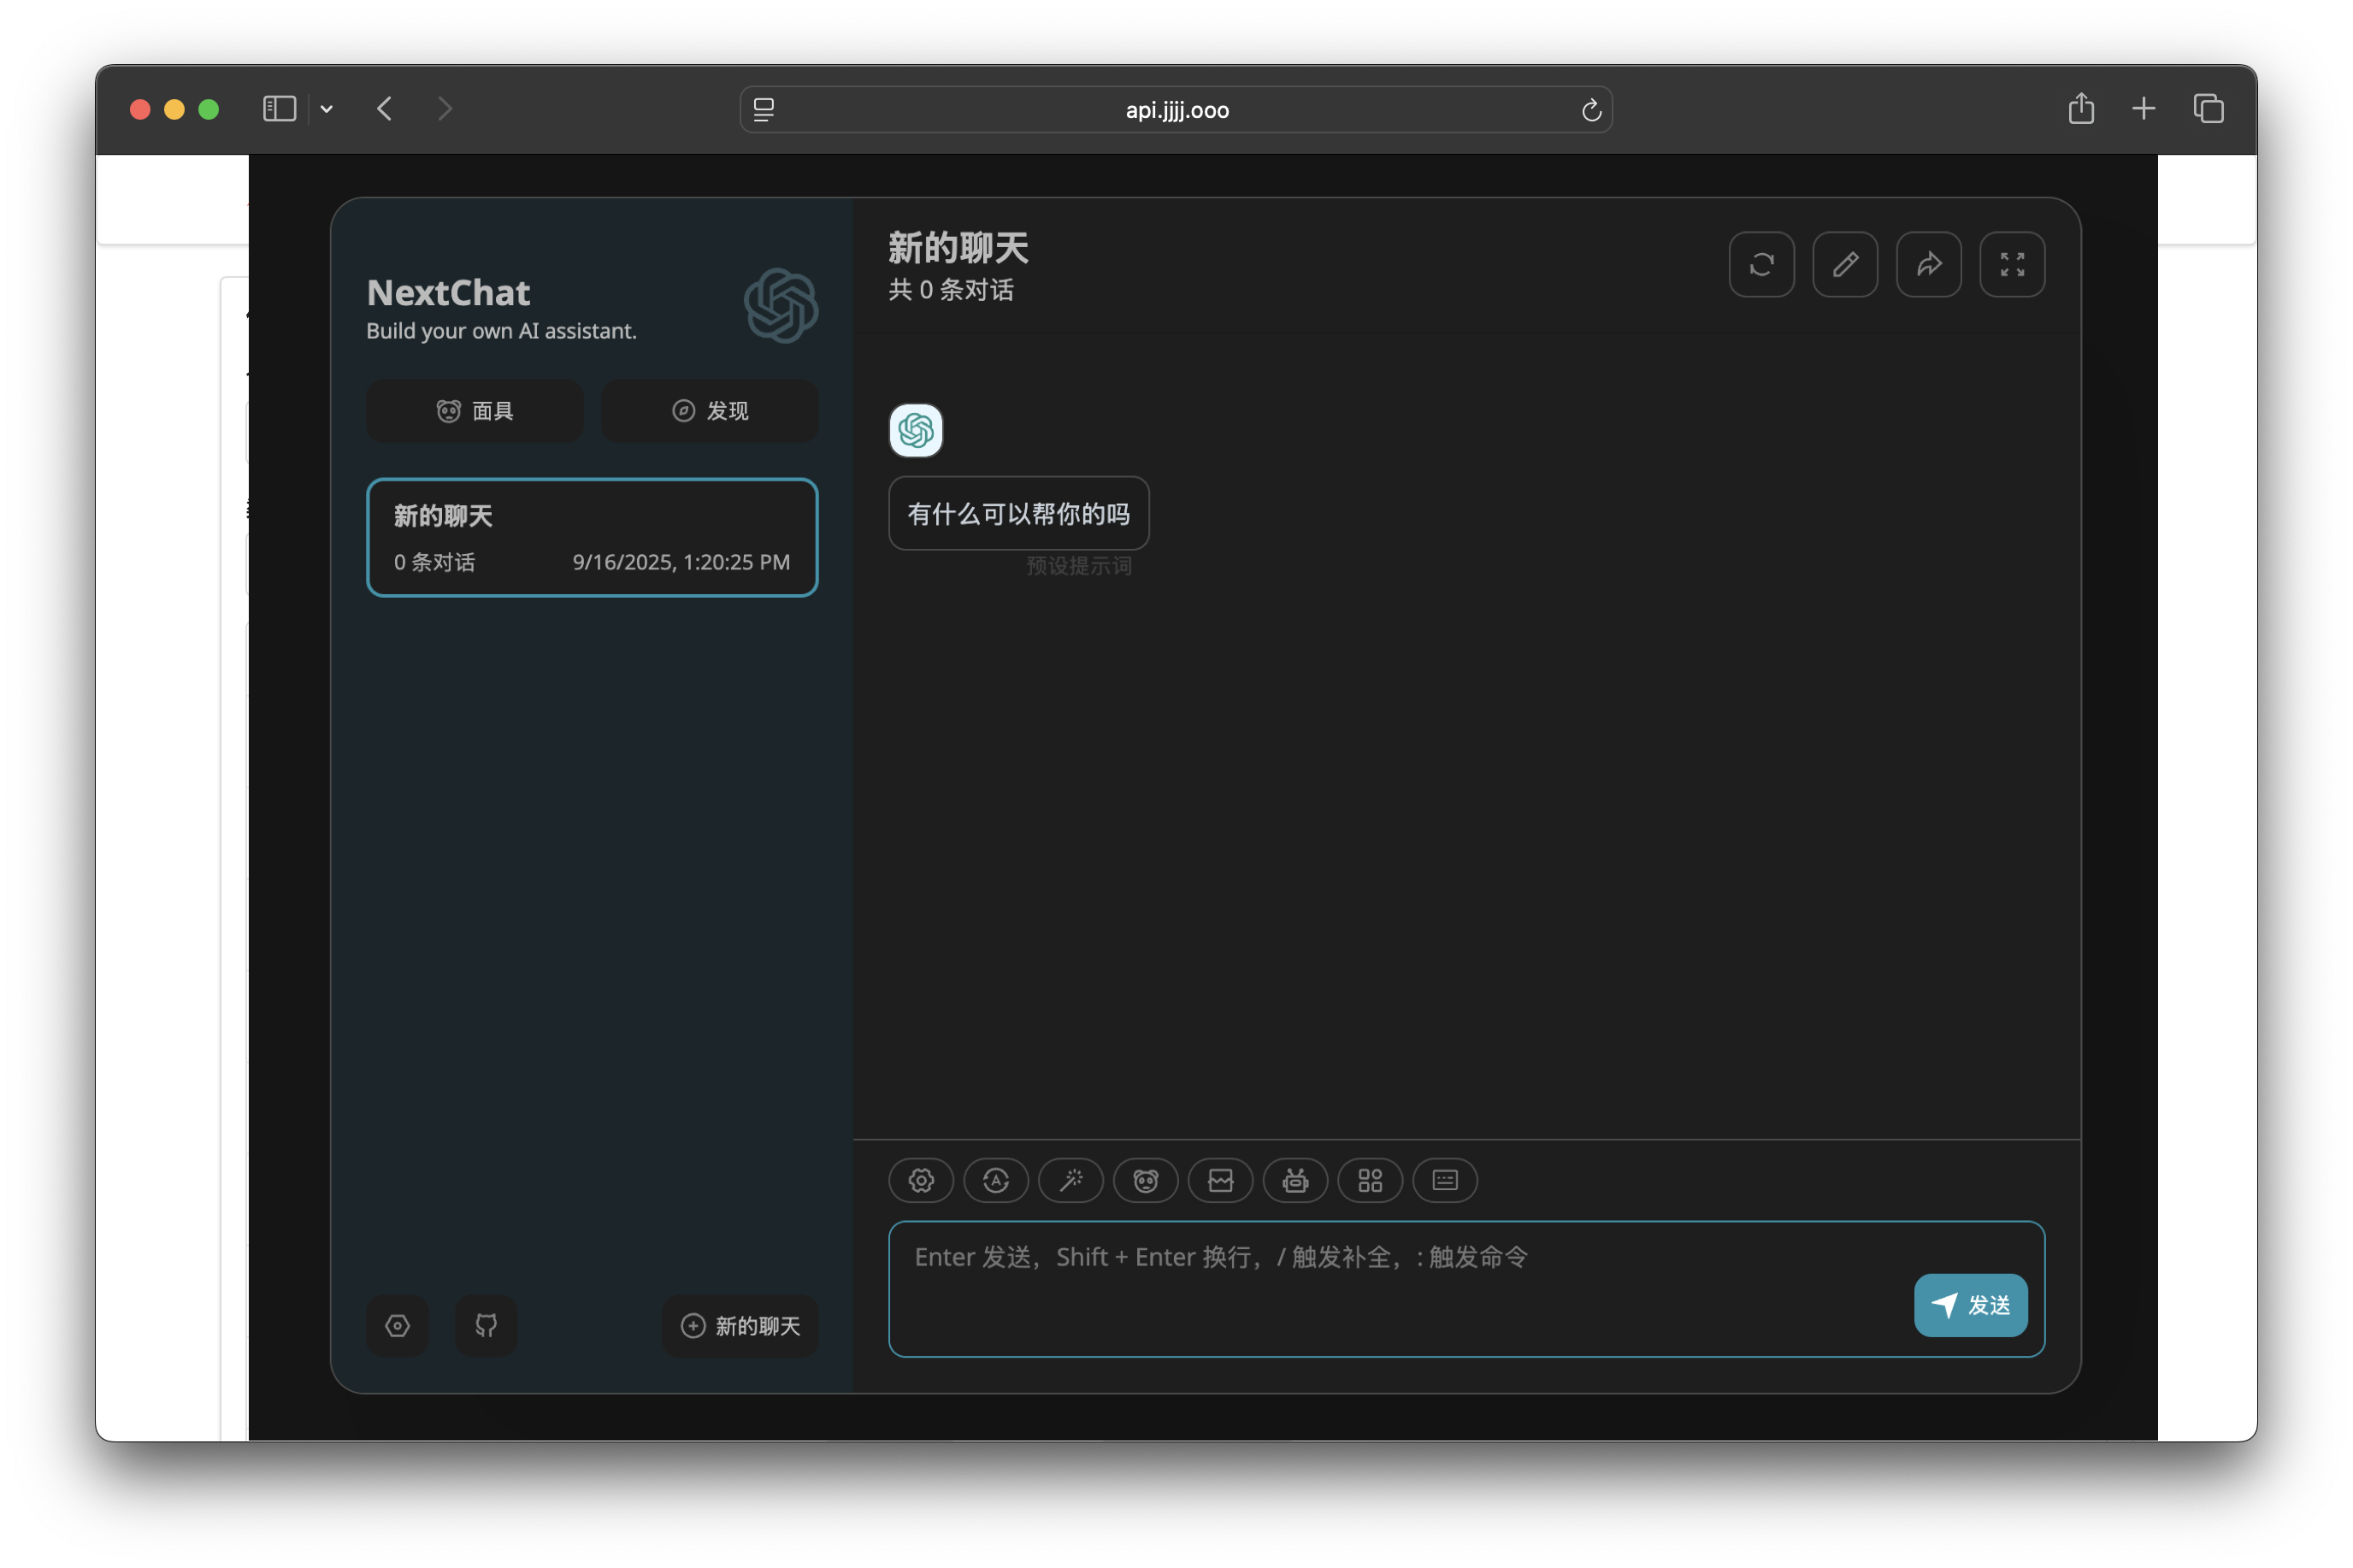Open GitHub link in sidebar
The image size is (2353, 1568).
(486, 1325)
